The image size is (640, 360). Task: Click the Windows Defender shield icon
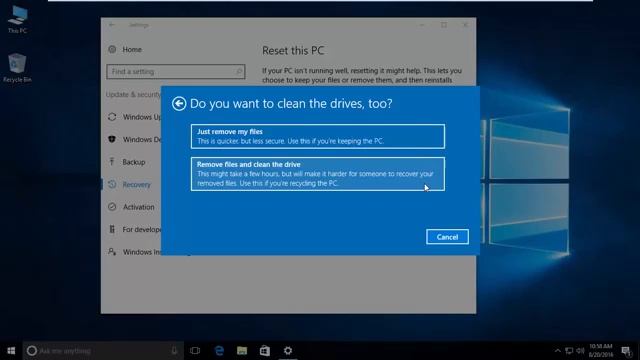[112, 139]
